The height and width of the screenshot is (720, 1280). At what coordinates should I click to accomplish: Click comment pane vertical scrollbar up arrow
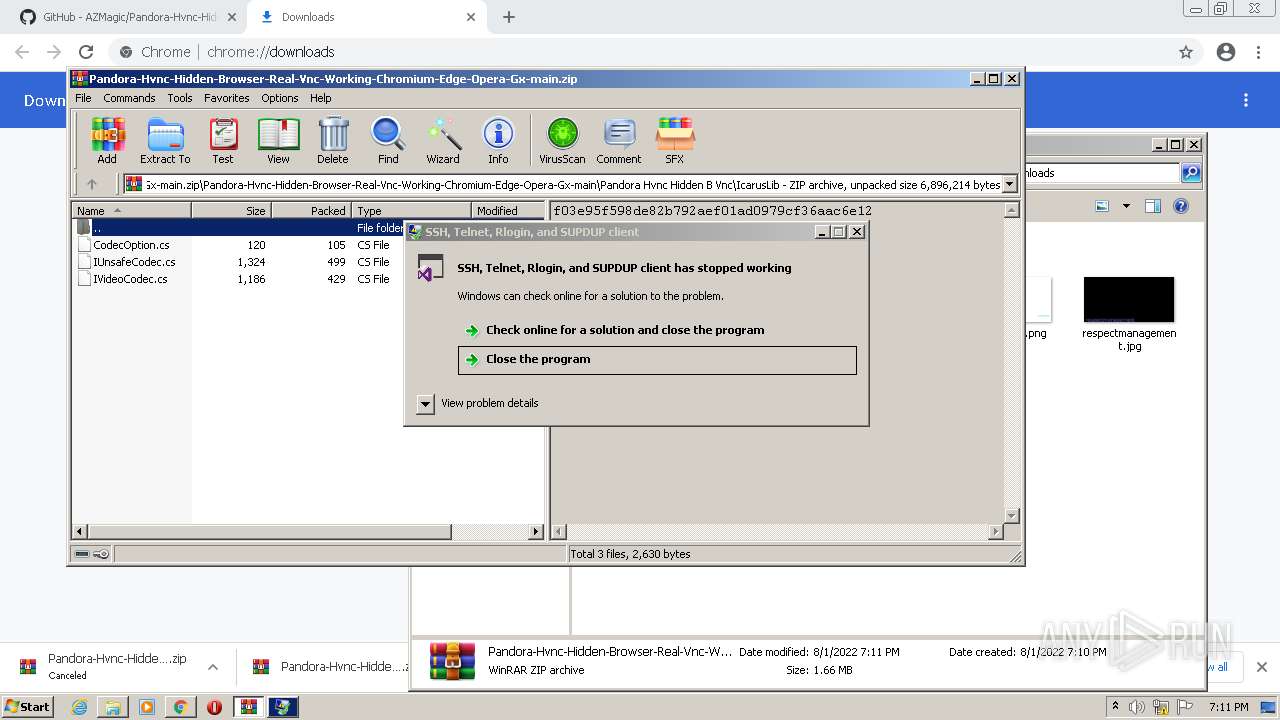click(1011, 210)
